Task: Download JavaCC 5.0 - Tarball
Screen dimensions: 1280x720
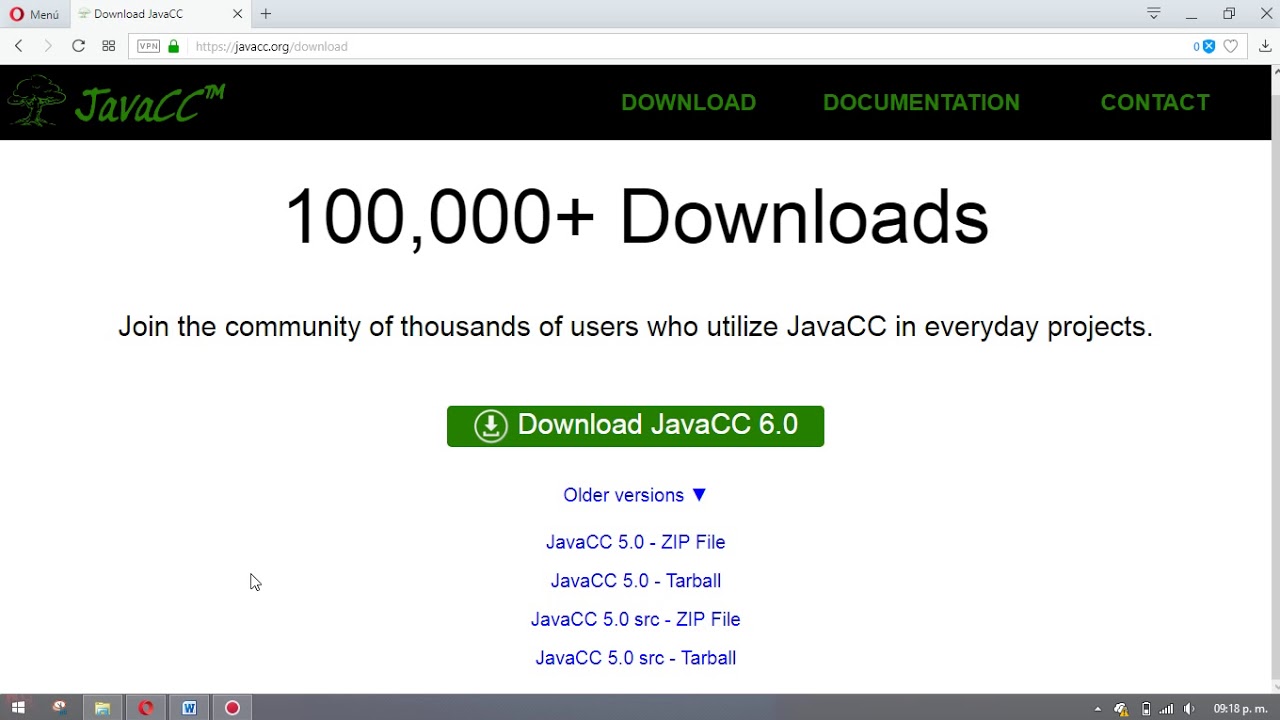Action: click(x=635, y=581)
